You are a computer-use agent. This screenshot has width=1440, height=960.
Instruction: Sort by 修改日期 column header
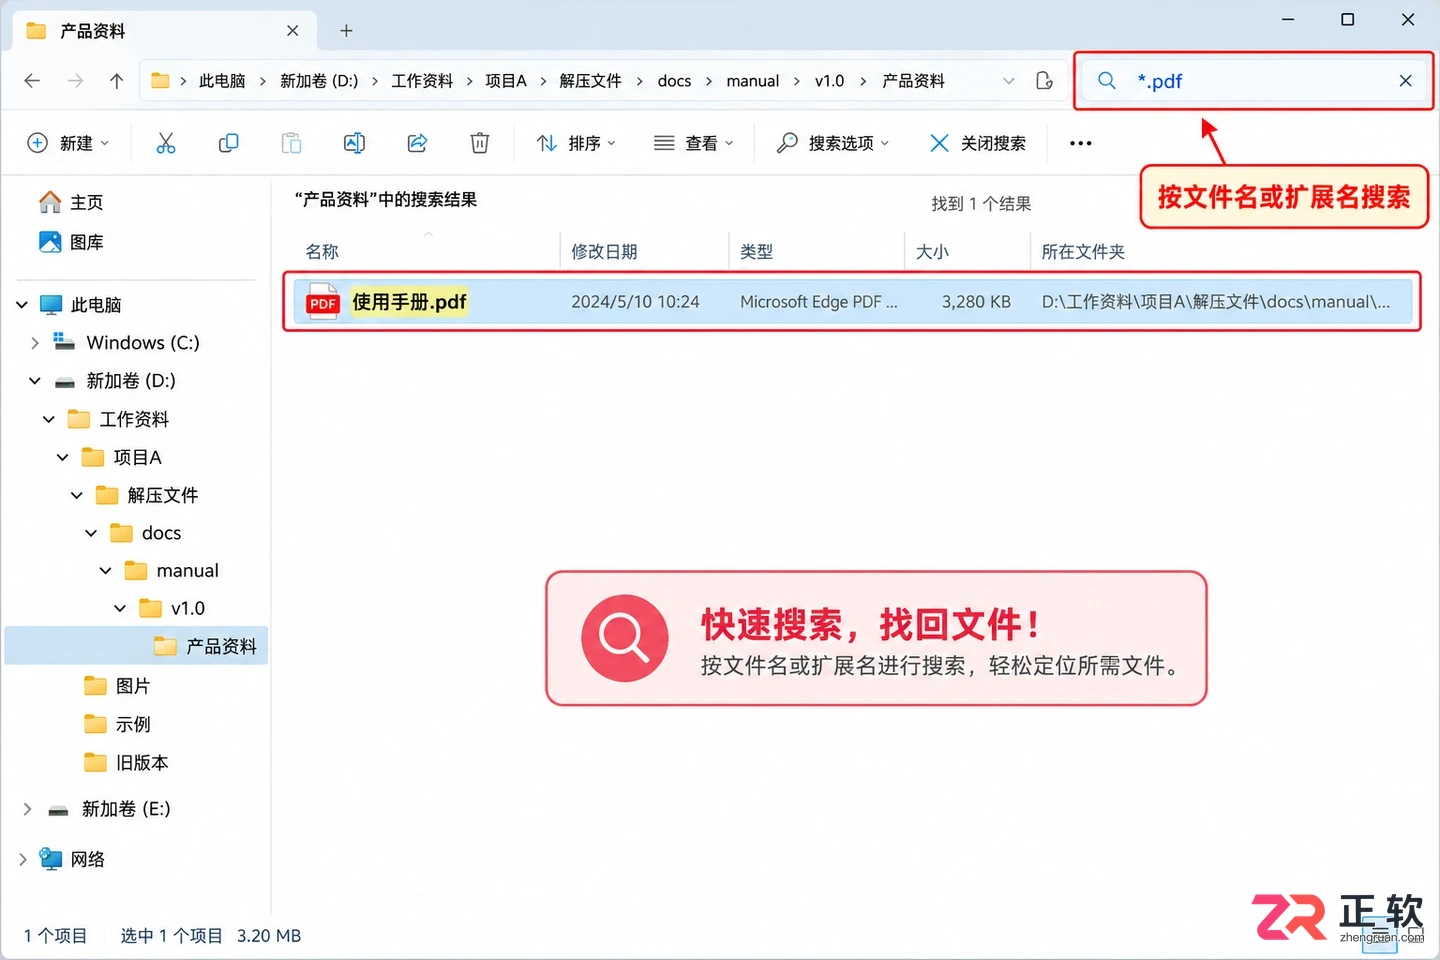click(604, 252)
